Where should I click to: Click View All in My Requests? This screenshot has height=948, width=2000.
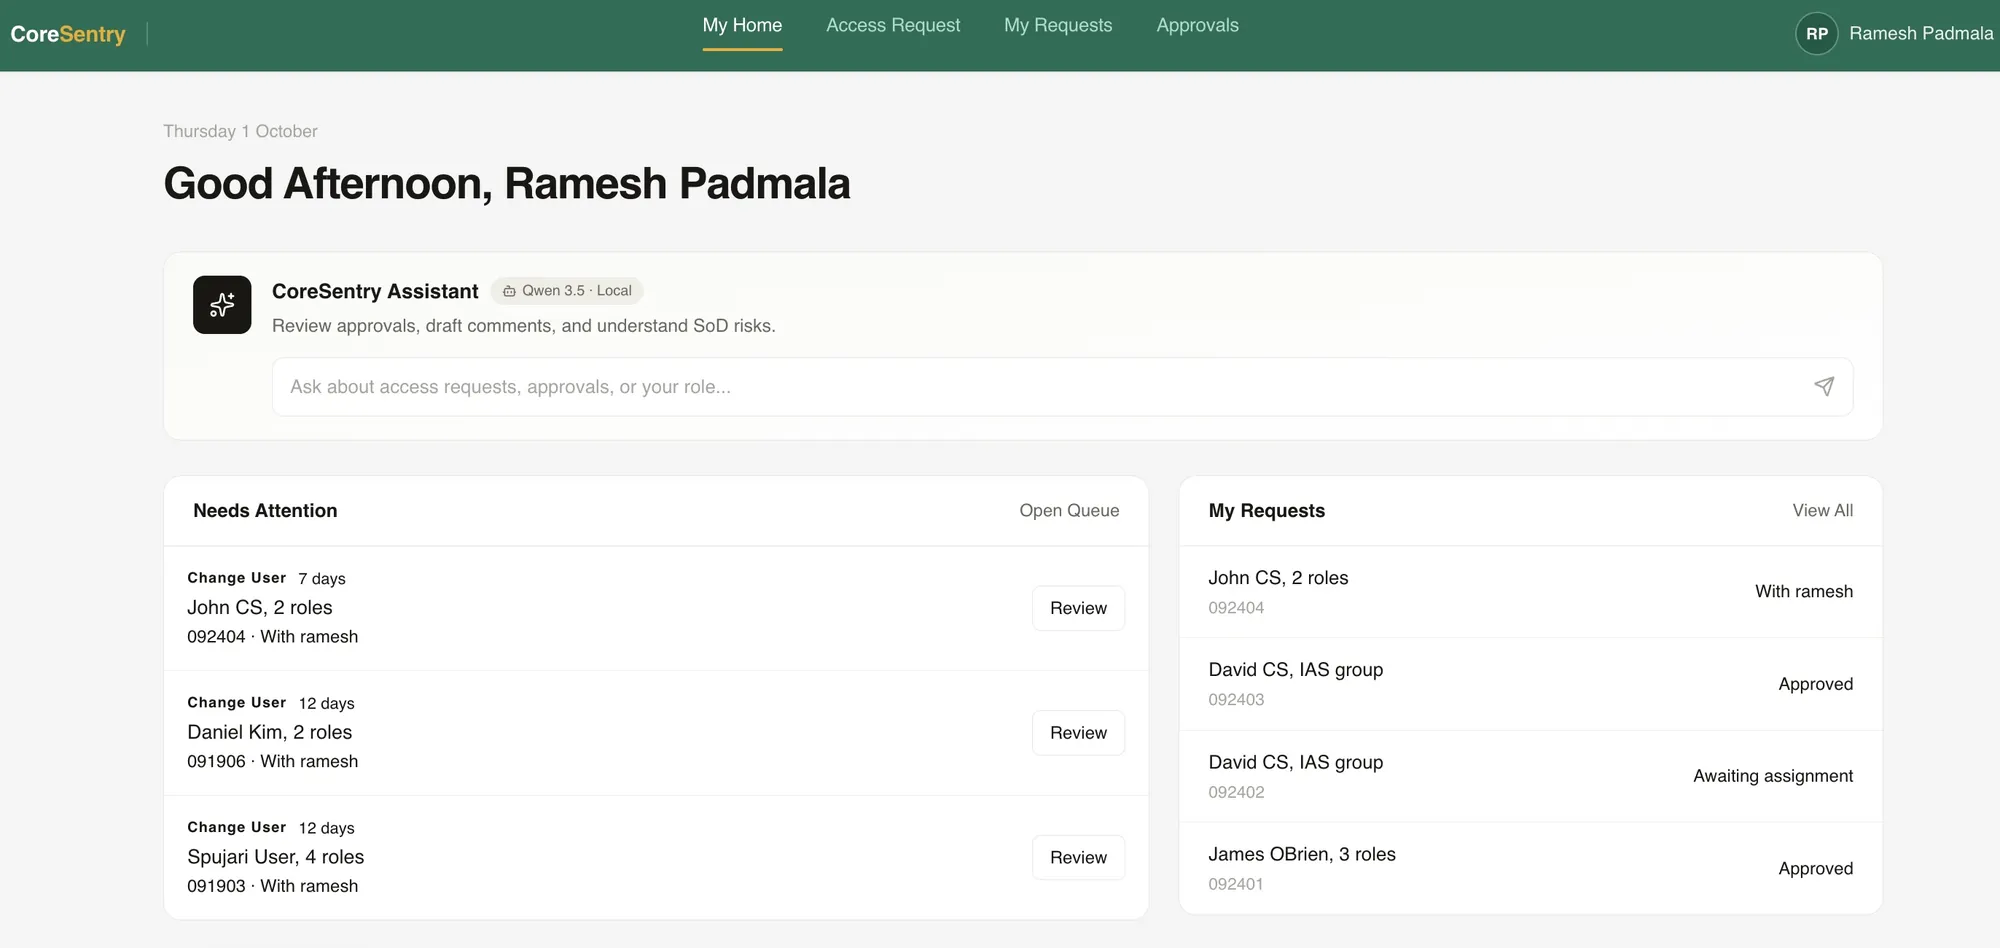tap(1822, 510)
